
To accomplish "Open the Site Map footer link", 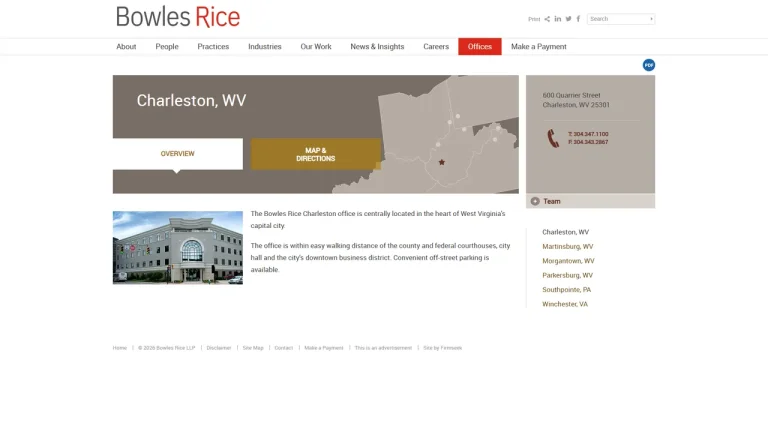I will (253, 348).
